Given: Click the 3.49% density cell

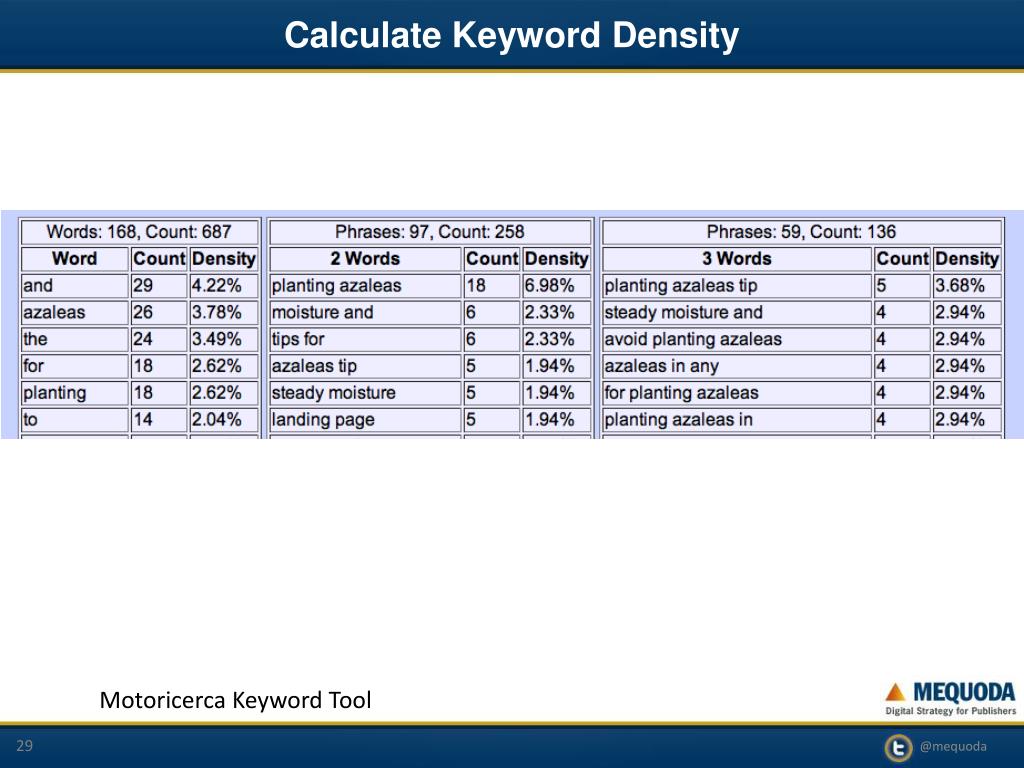Looking at the screenshot, I should point(224,339).
